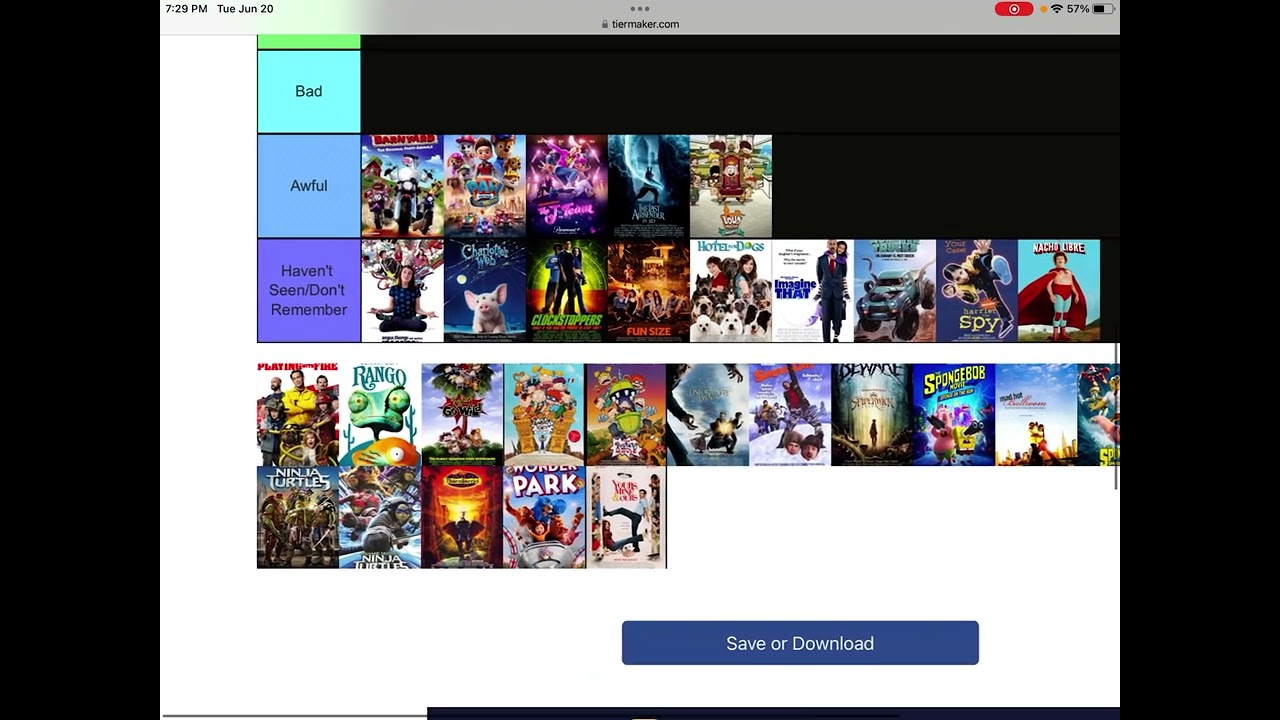Pick the Playing with Fire poster
This screenshot has width=1280, height=720.
(298, 415)
